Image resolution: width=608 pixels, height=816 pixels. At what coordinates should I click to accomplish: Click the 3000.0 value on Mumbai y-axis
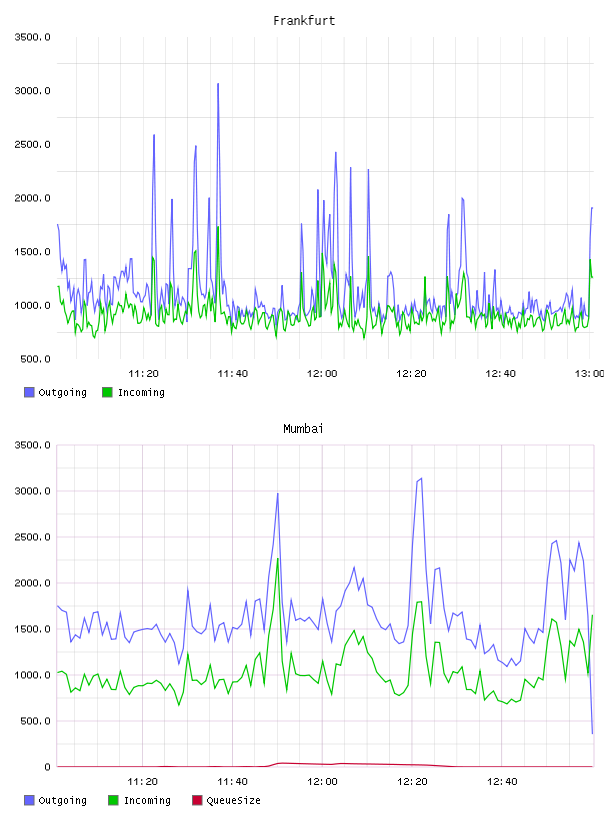[32, 491]
